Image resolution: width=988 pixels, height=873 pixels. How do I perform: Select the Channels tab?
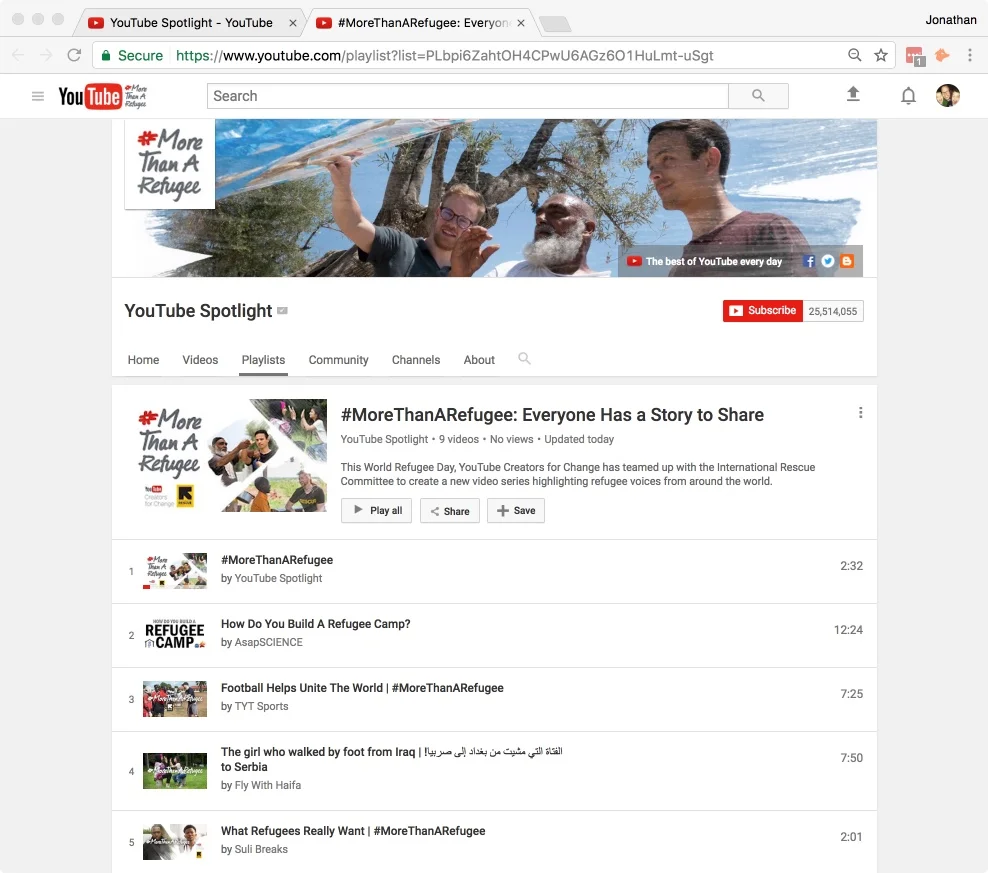pos(416,360)
